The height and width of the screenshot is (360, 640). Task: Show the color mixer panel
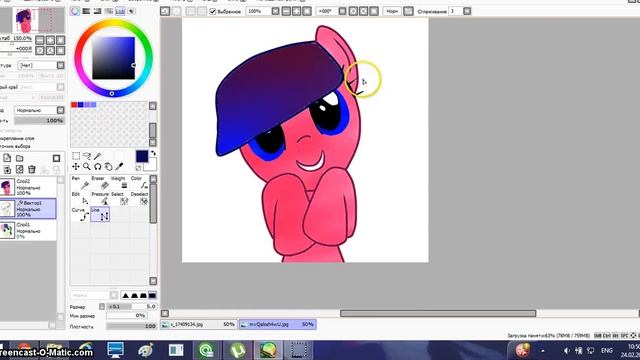(x=109, y=11)
